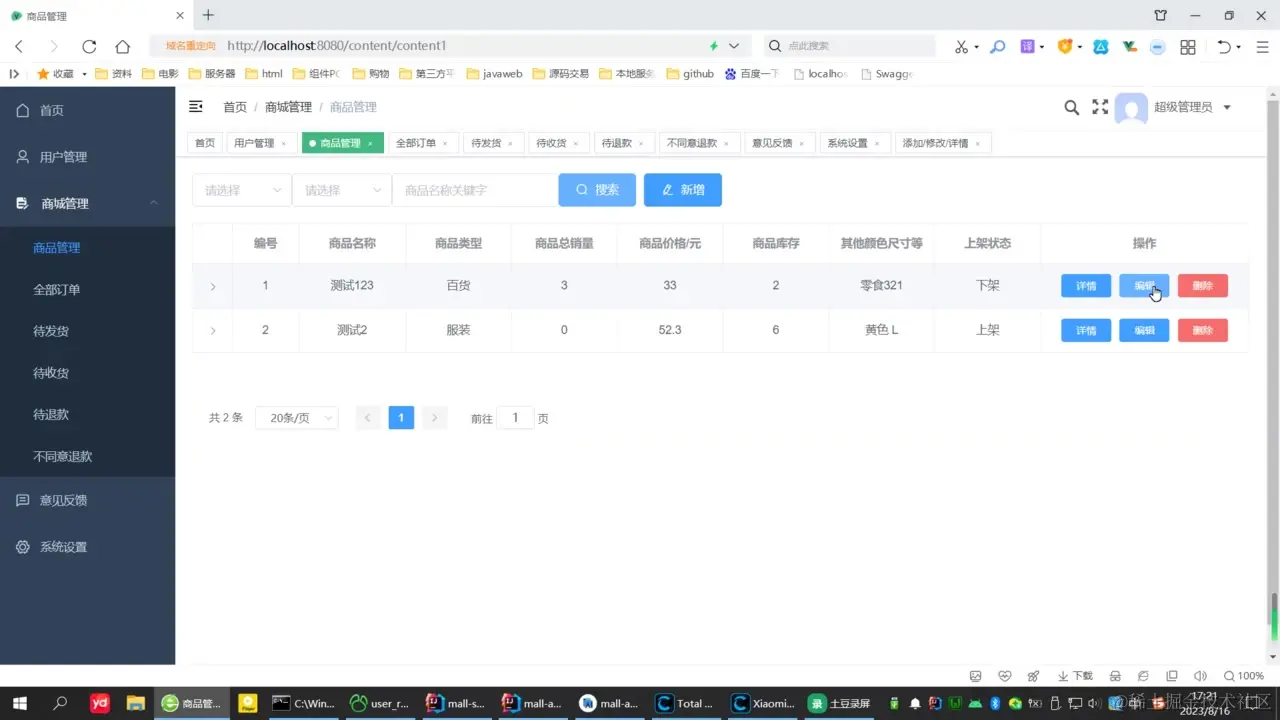Screen dimensions: 1280x720
Task: Toggle the sidebar collapse hamburger icon
Action: (196, 107)
